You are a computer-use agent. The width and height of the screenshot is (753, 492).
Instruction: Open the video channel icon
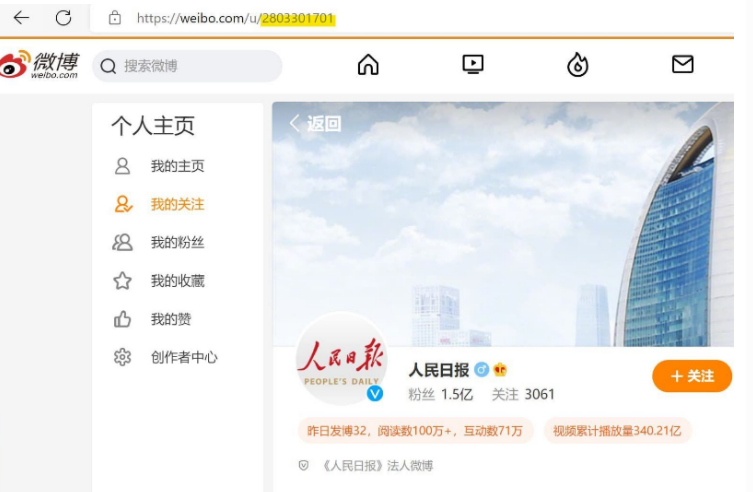pyautogui.click(x=473, y=64)
